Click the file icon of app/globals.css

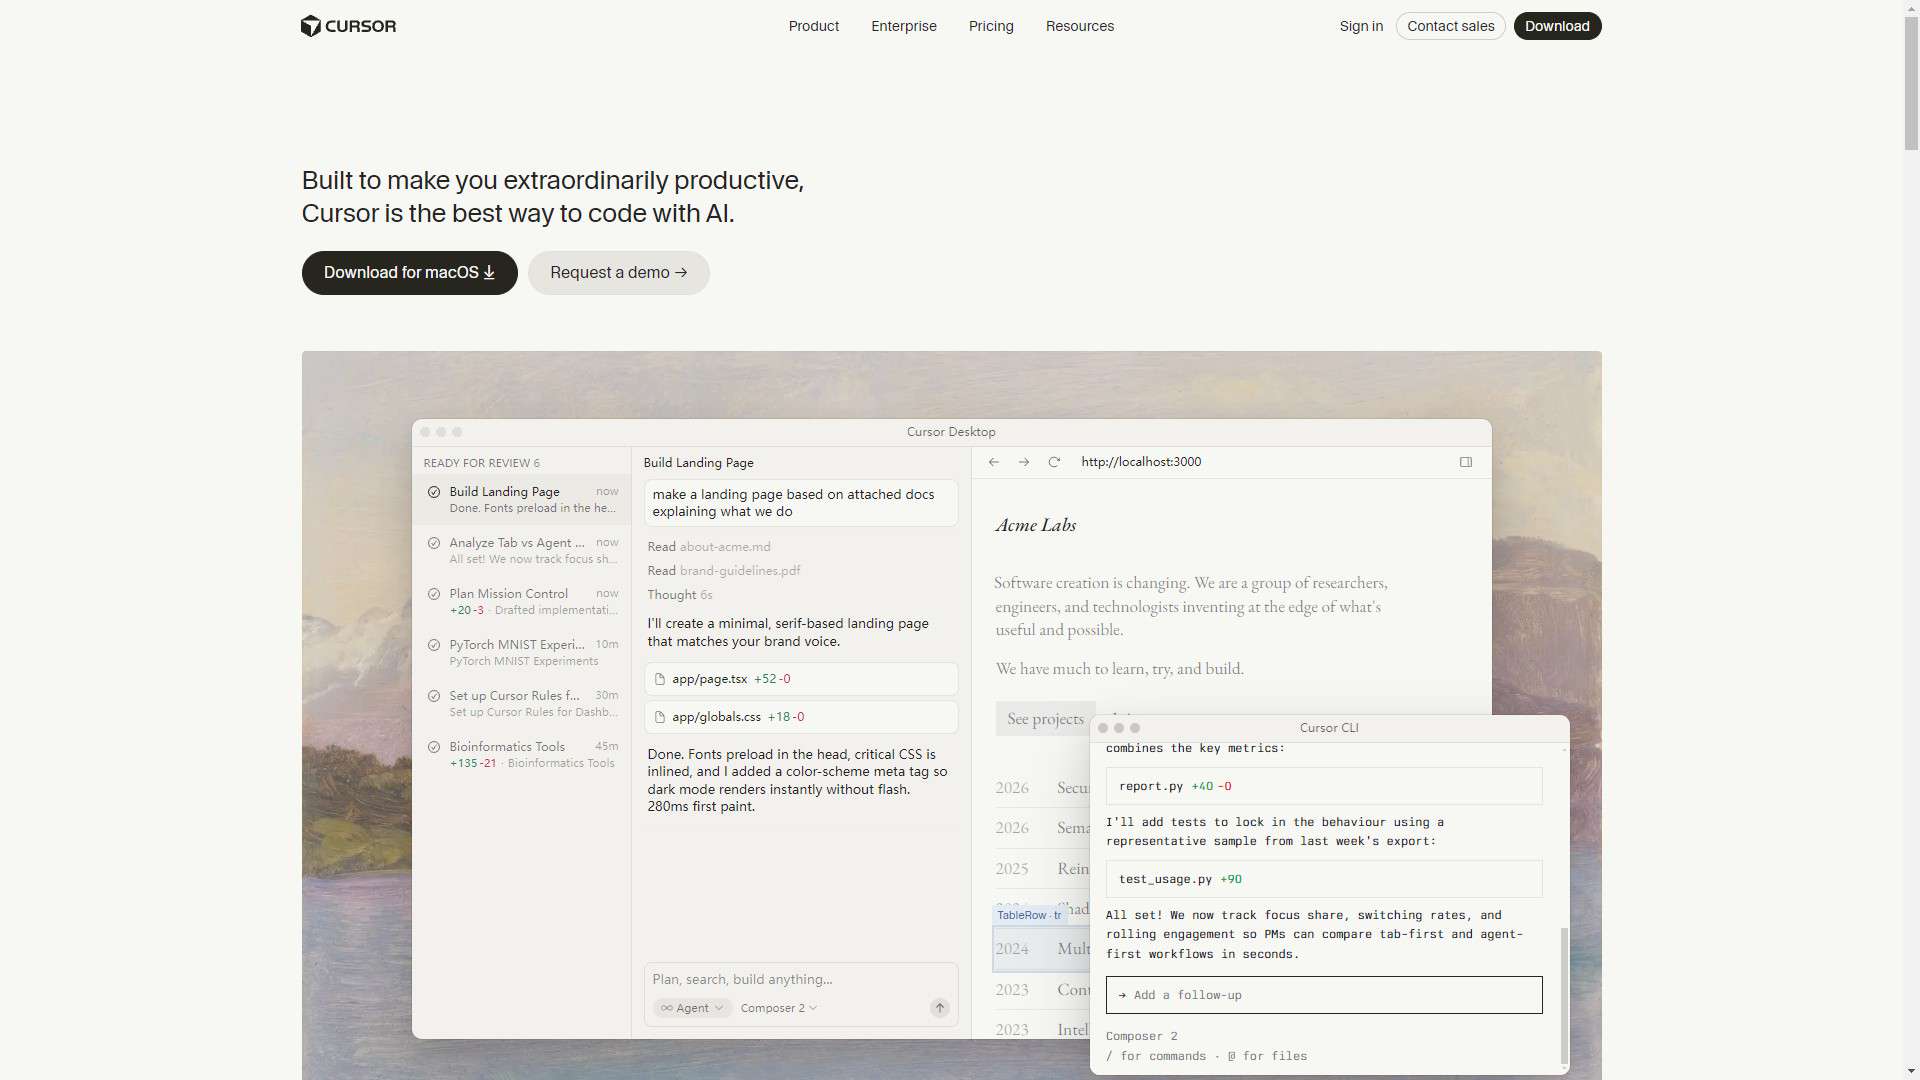click(x=660, y=717)
